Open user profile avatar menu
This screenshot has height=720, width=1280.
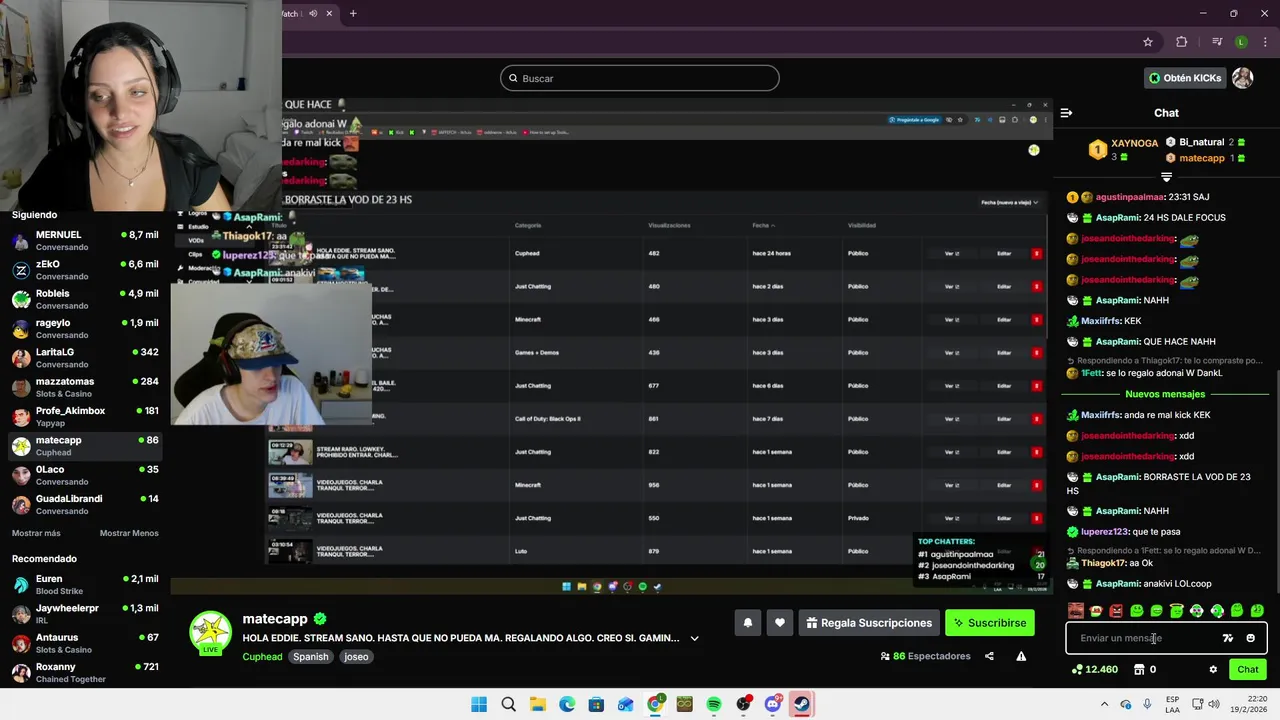(x=1243, y=78)
